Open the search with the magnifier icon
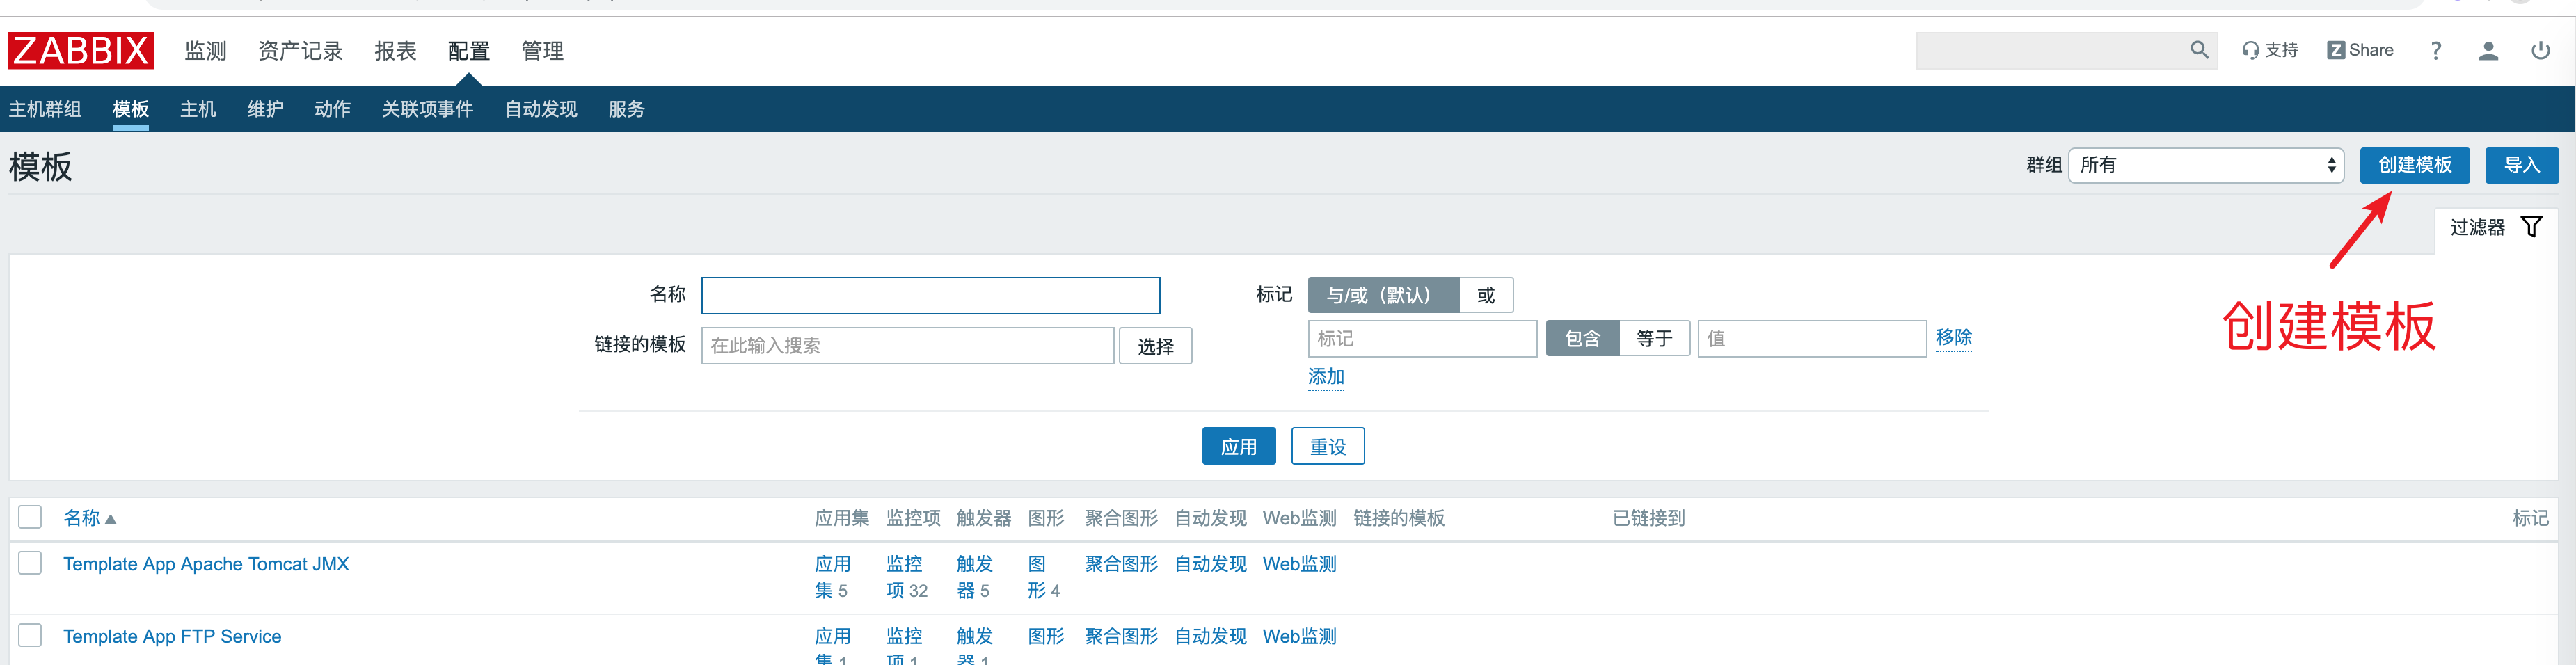 click(x=2199, y=50)
